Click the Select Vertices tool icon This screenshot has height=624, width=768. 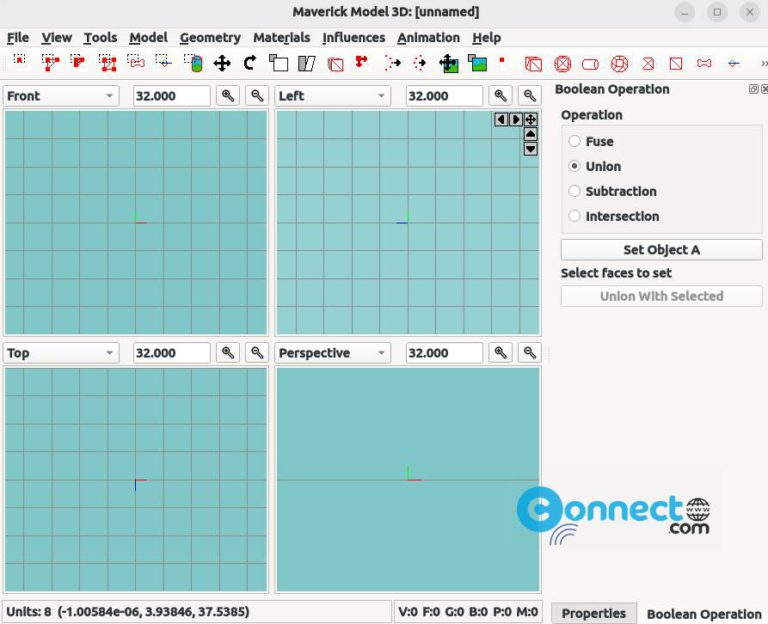(x=19, y=62)
